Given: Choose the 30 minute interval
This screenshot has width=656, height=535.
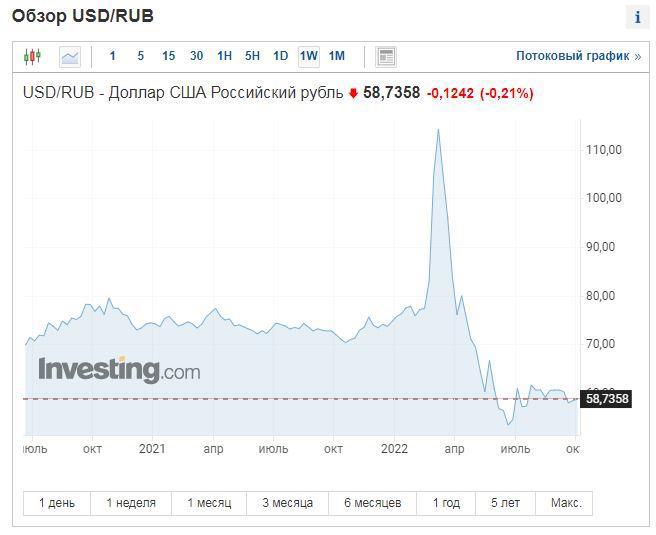Looking at the screenshot, I should click(x=196, y=56).
